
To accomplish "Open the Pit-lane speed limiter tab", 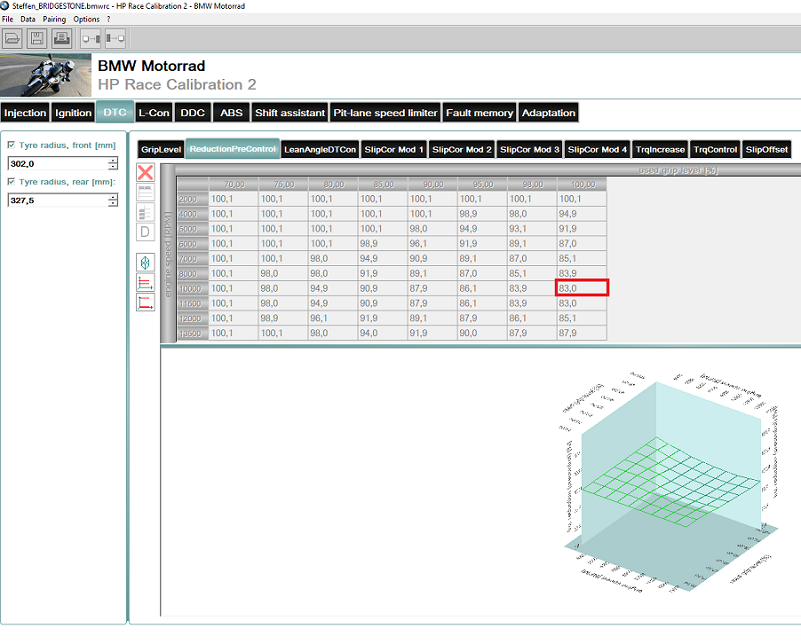I will coord(386,113).
